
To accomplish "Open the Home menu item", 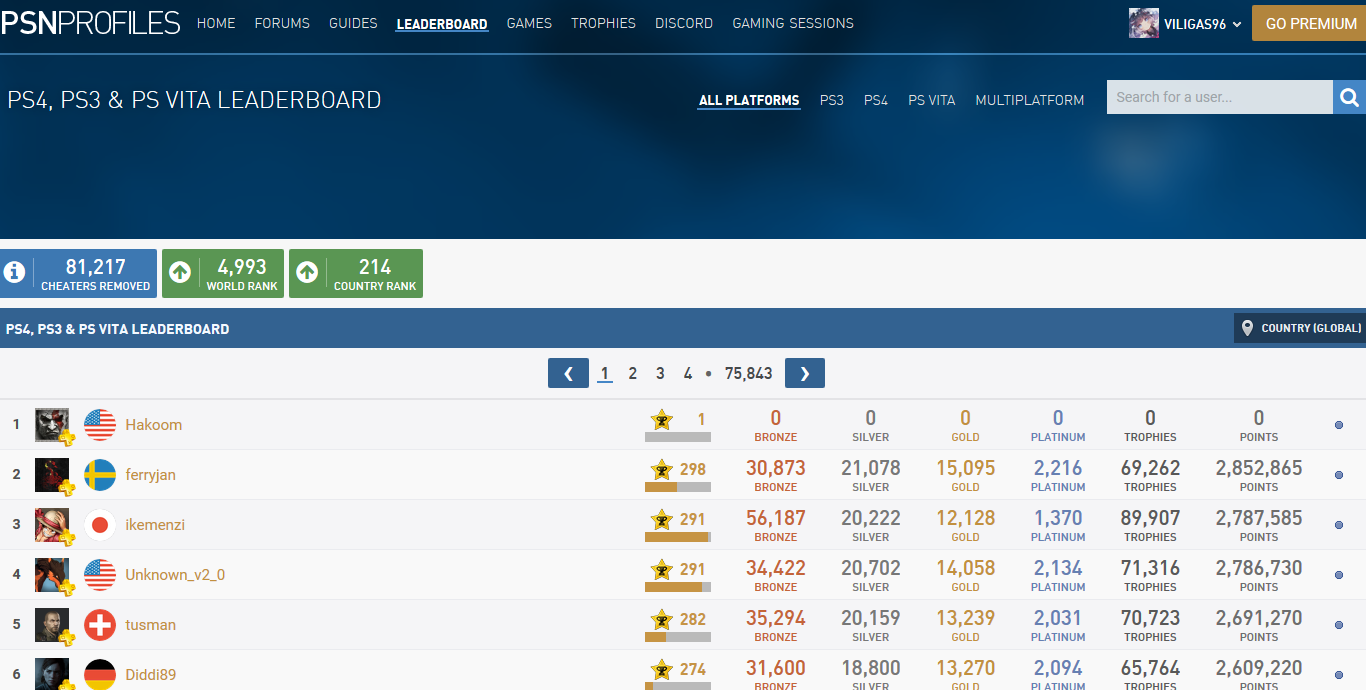I will [x=216, y=23].
